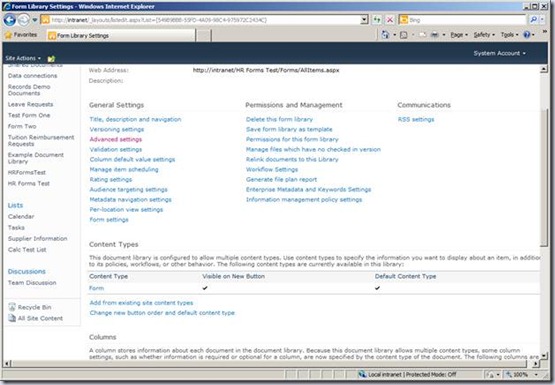Click the horizontal scroll right arrow
This screenshot has width=555, height=385.
point(536,363)
